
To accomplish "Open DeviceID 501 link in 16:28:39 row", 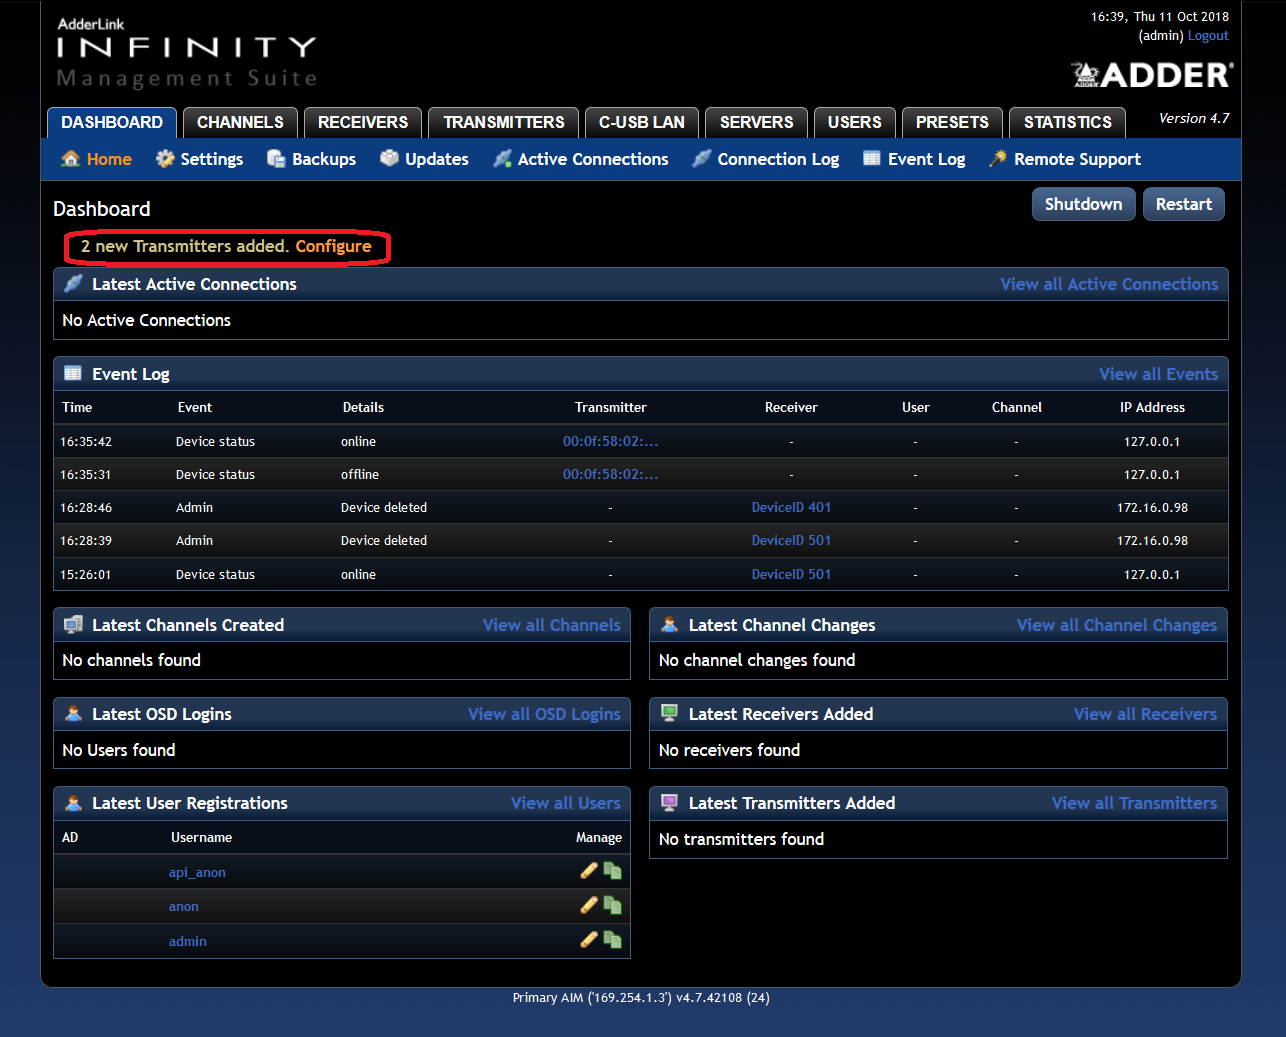I will point(791,540).
